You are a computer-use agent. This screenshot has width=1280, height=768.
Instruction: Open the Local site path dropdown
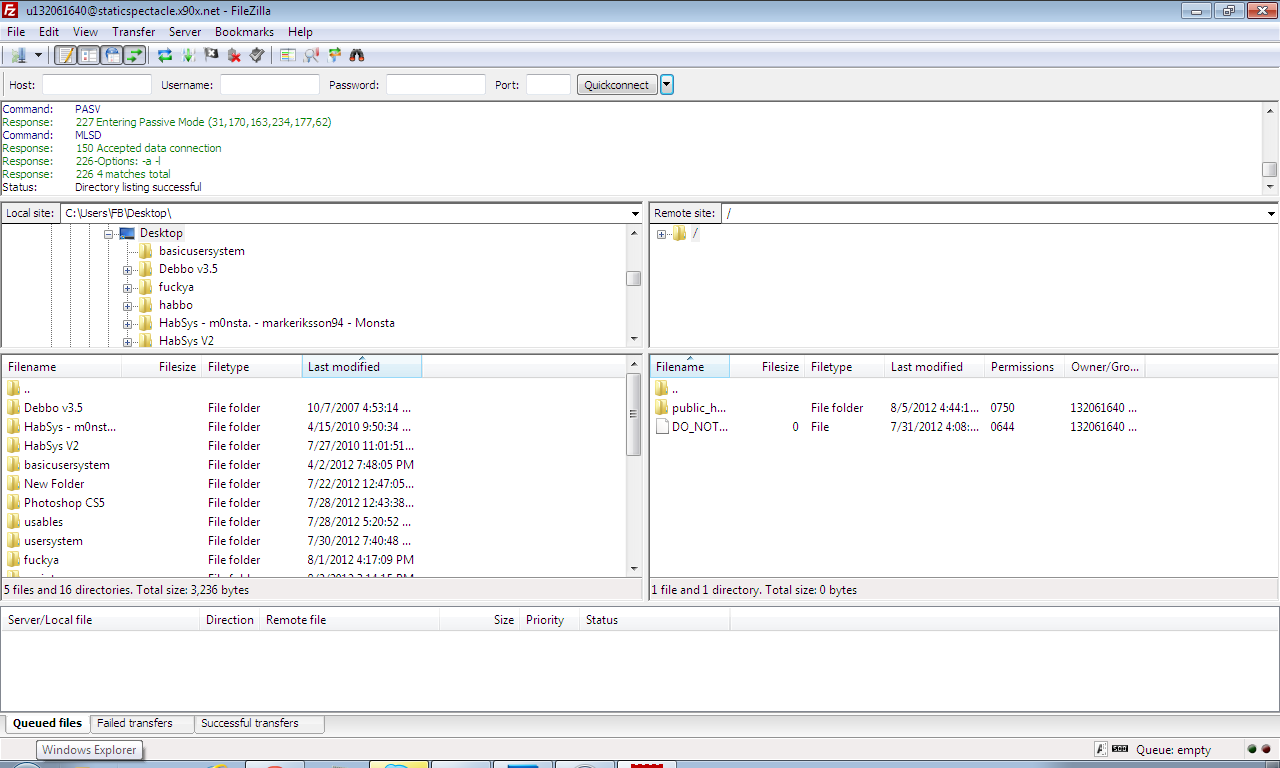click(636, 213)
